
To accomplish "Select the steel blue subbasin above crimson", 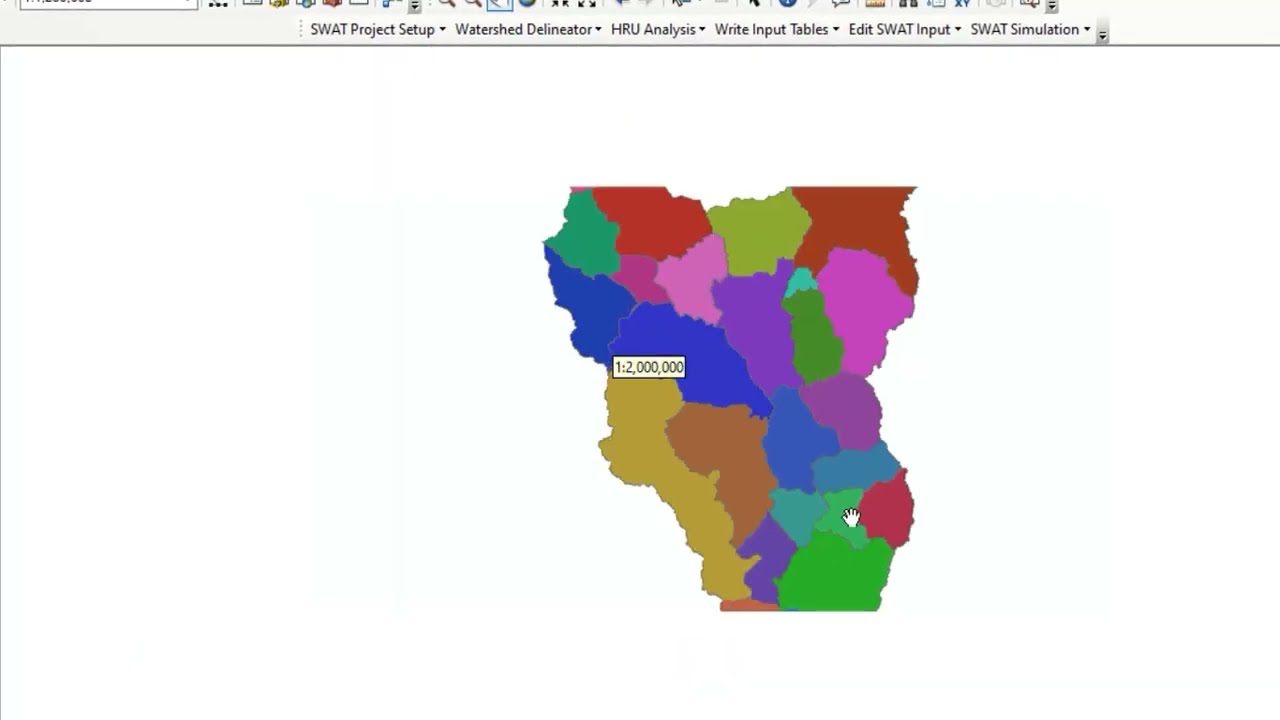I will 855,470.
